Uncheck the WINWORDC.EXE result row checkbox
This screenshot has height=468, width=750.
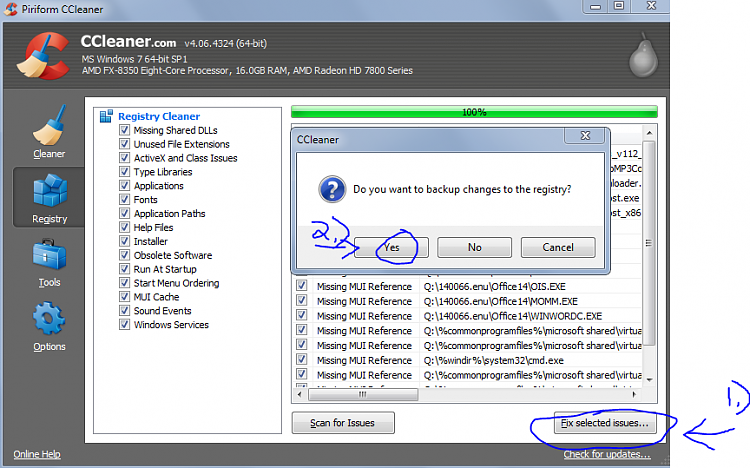point(301,315)
